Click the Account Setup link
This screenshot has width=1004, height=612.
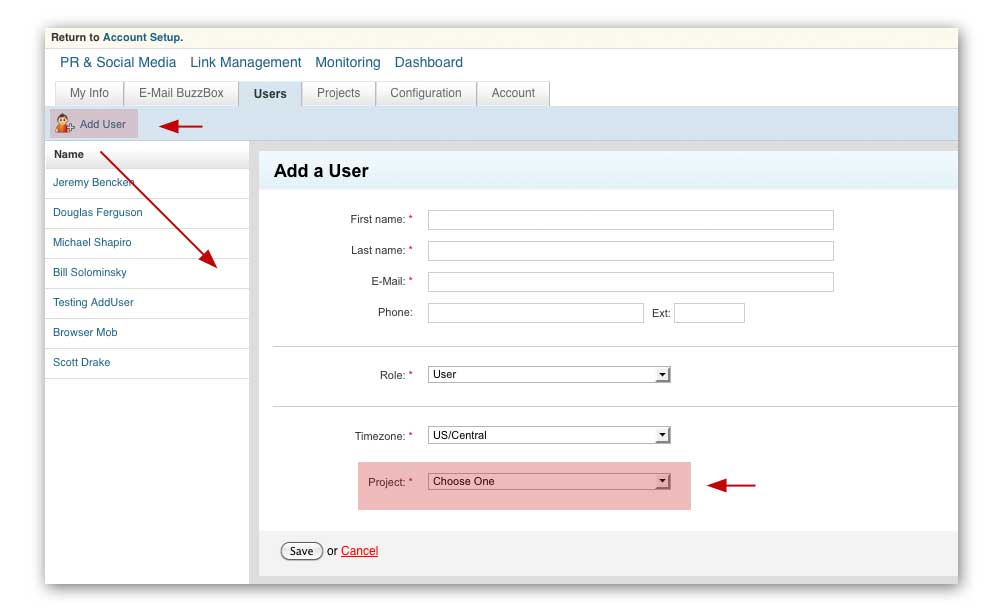[142, 37]
